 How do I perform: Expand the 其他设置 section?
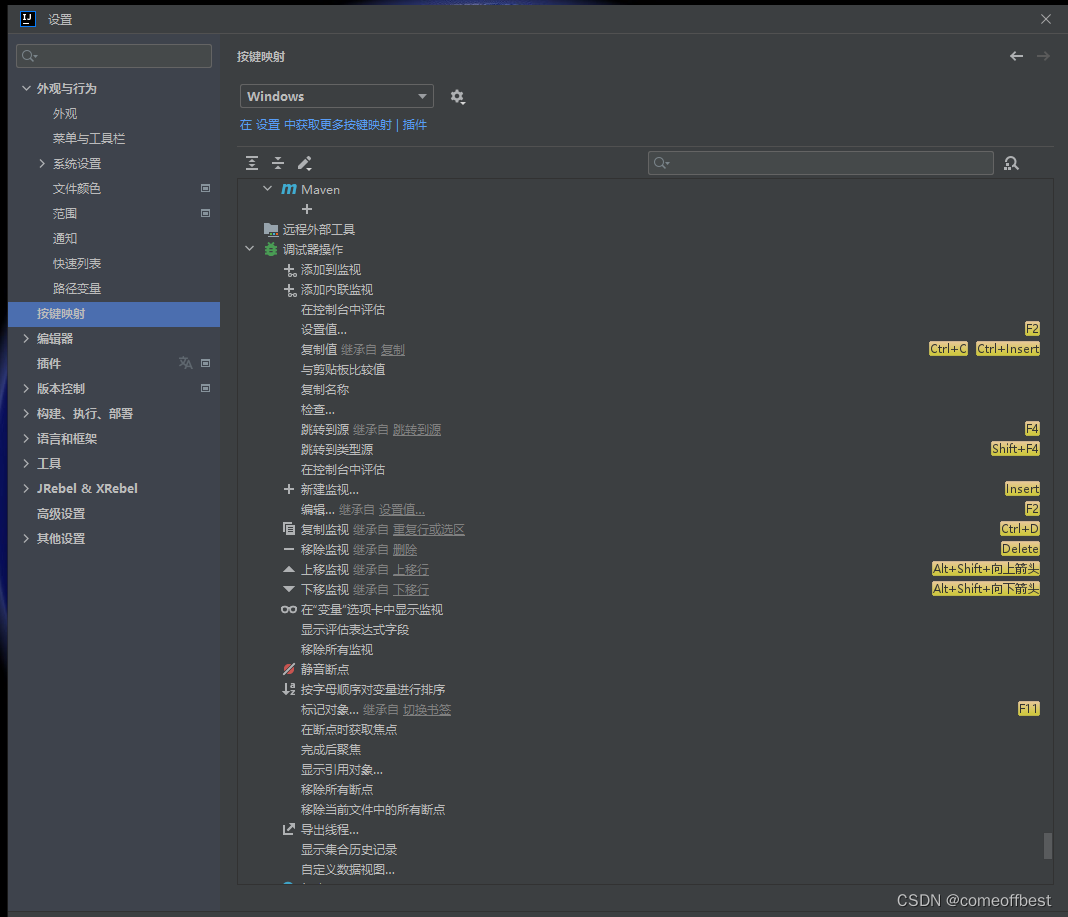click(26, 538)
